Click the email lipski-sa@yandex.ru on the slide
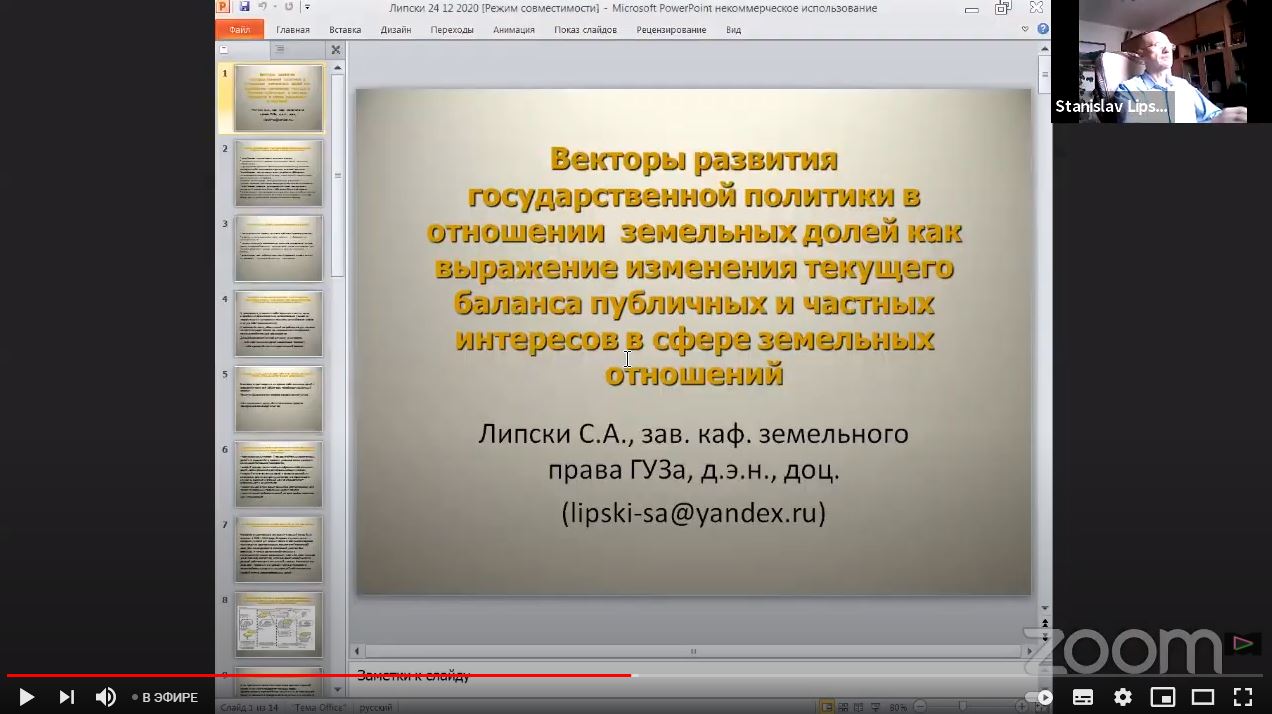The width and height of the screenshot is (1272, 714). (x=693, y=512)
